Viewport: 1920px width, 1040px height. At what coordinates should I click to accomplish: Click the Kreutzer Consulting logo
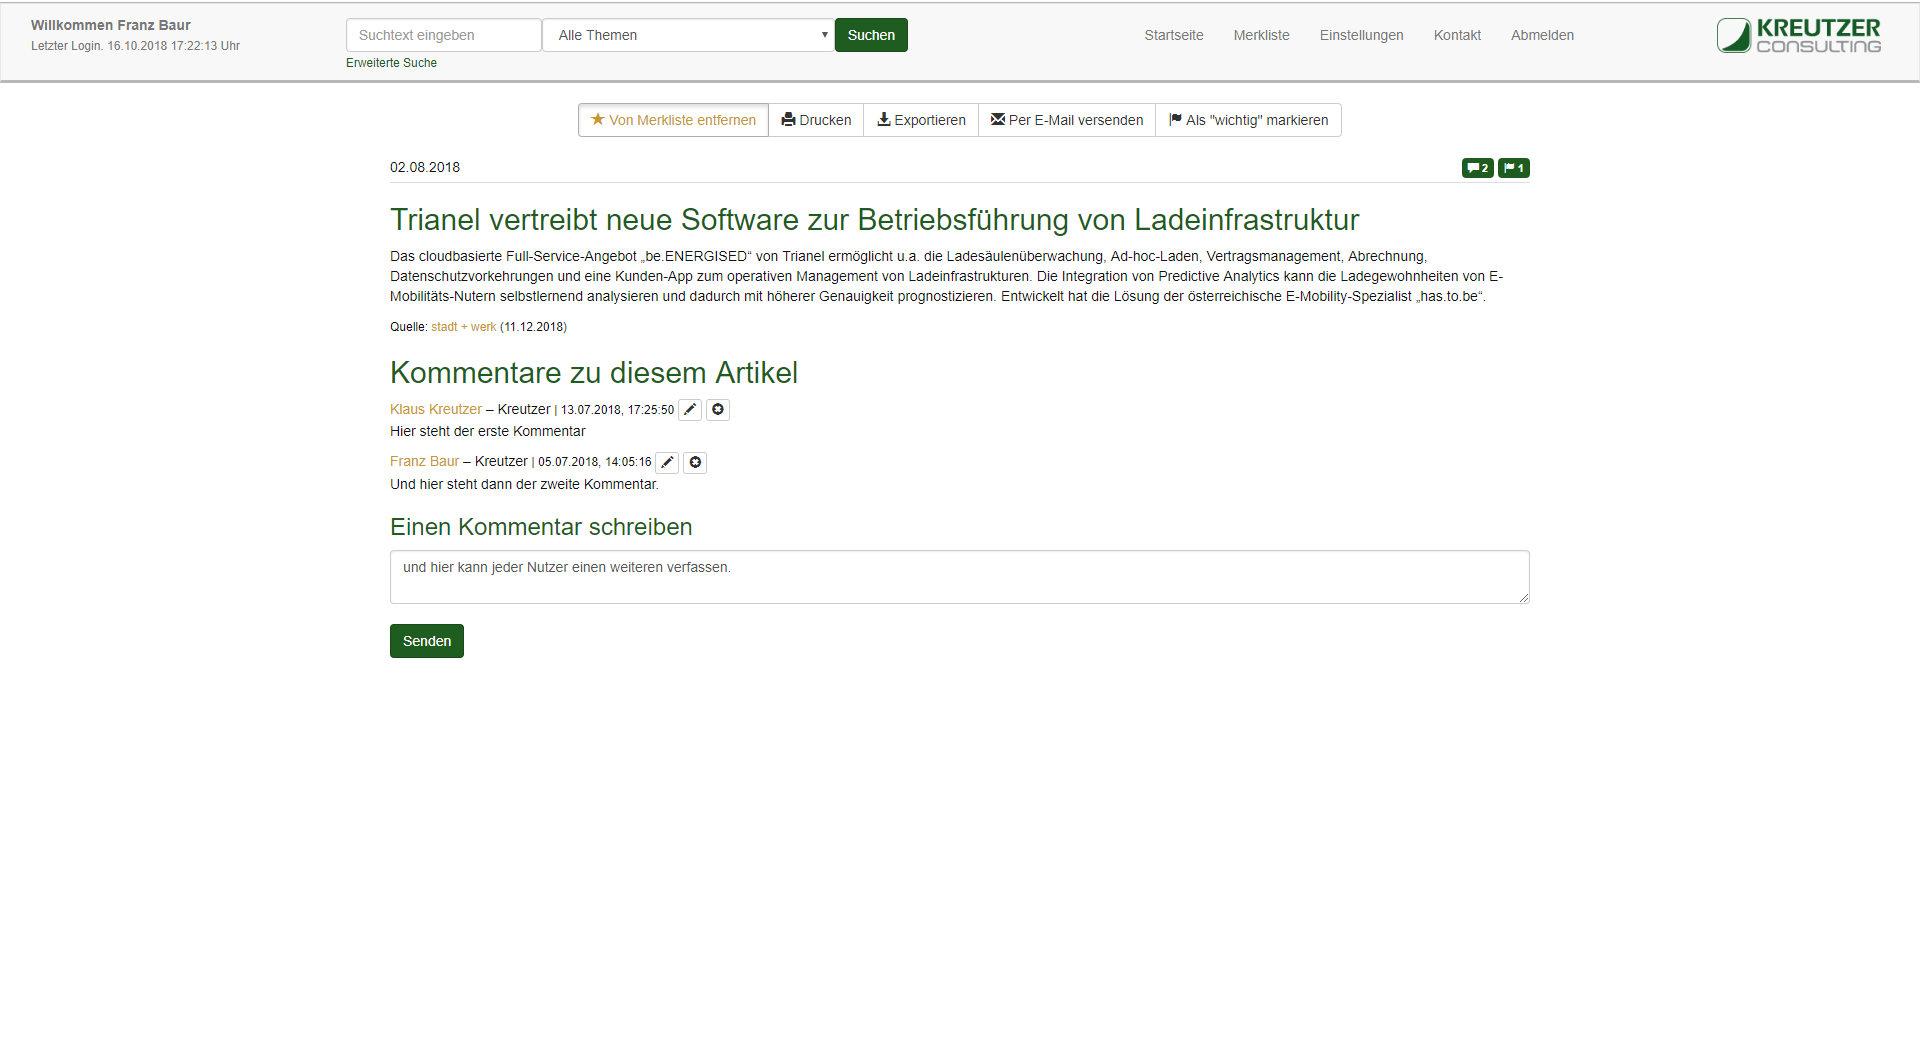pos(1798,35)
